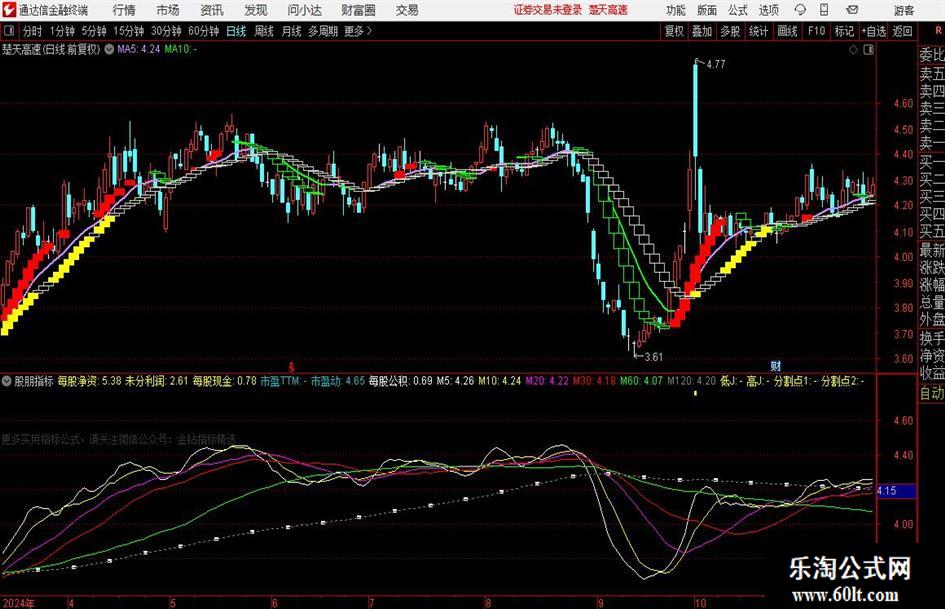Open the 选项 menu
945x609 pixels.
pos(768,10)
